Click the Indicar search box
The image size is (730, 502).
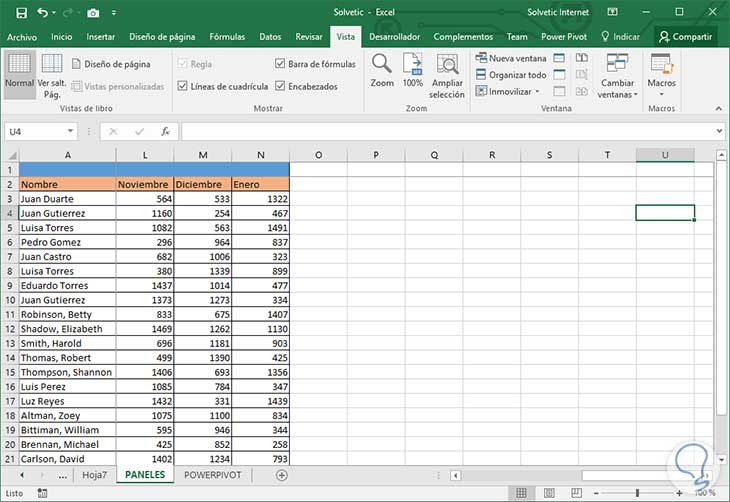pyautogui.click(x=621, y=37)
